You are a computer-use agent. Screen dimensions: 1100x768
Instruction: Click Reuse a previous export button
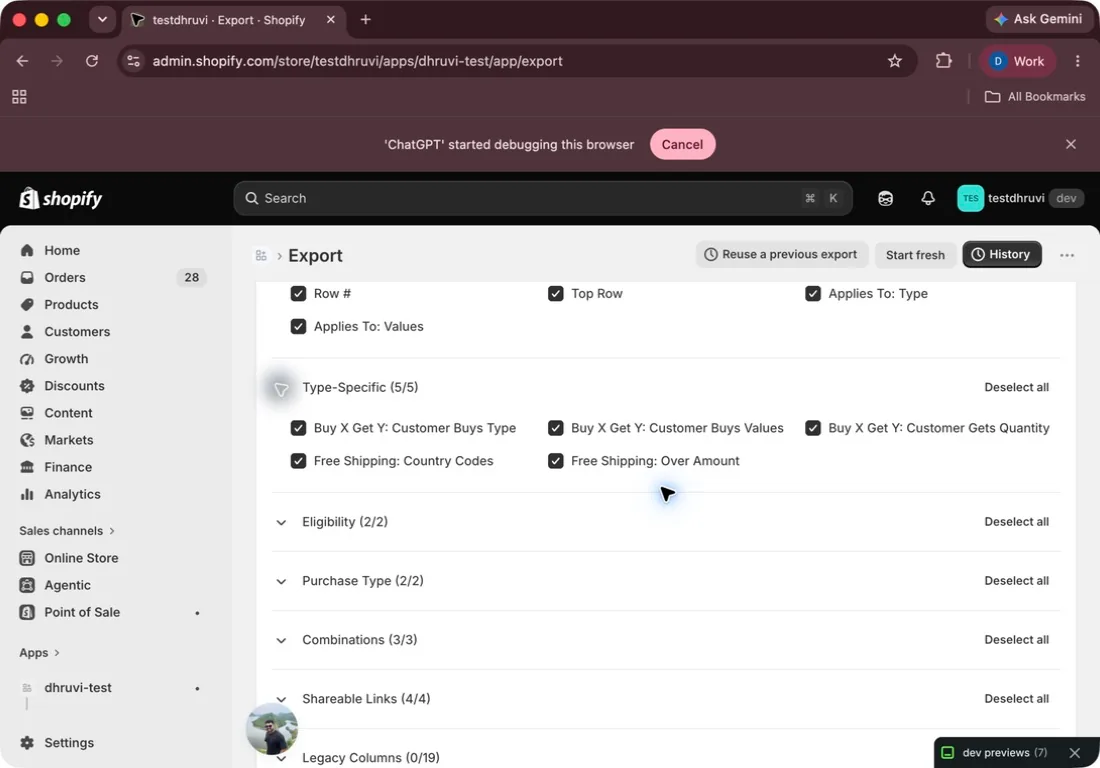(782, 255)
